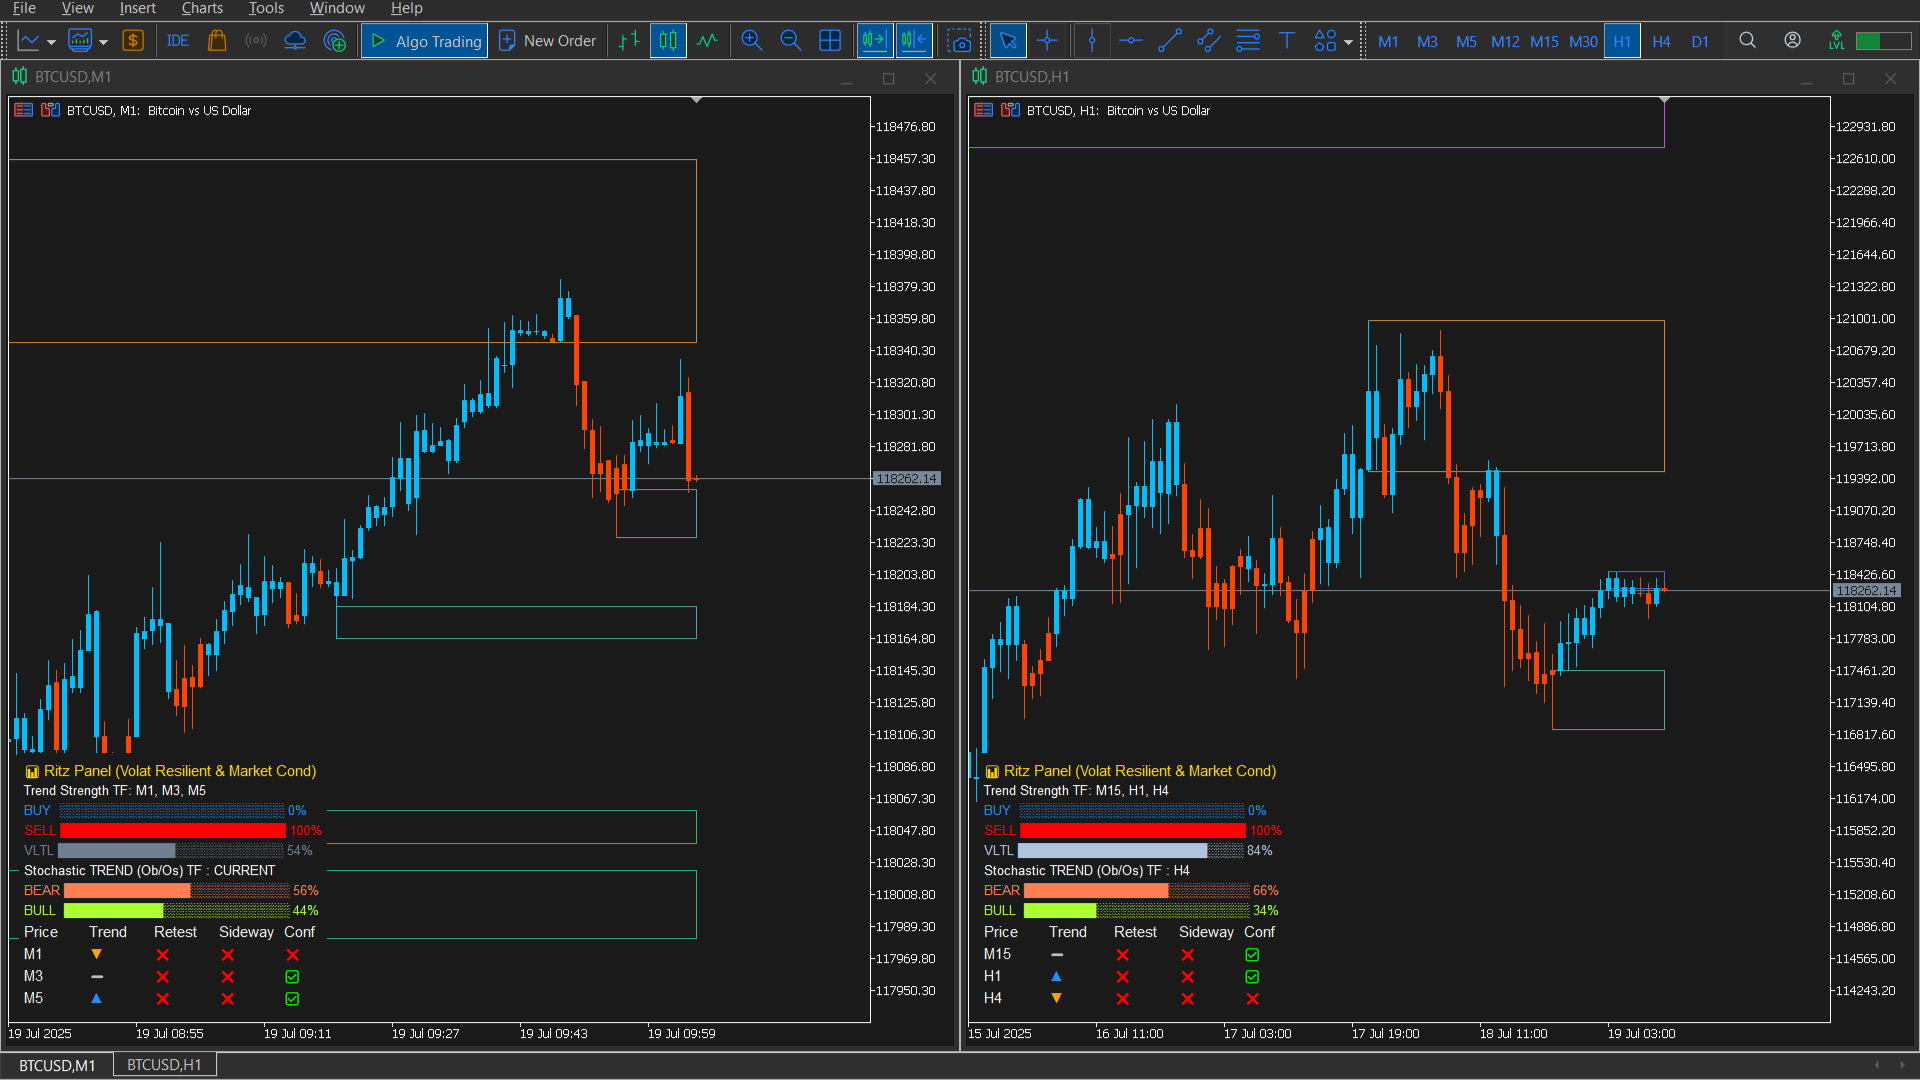
Task: Open the Charts menu
Action: click(202, 8)
